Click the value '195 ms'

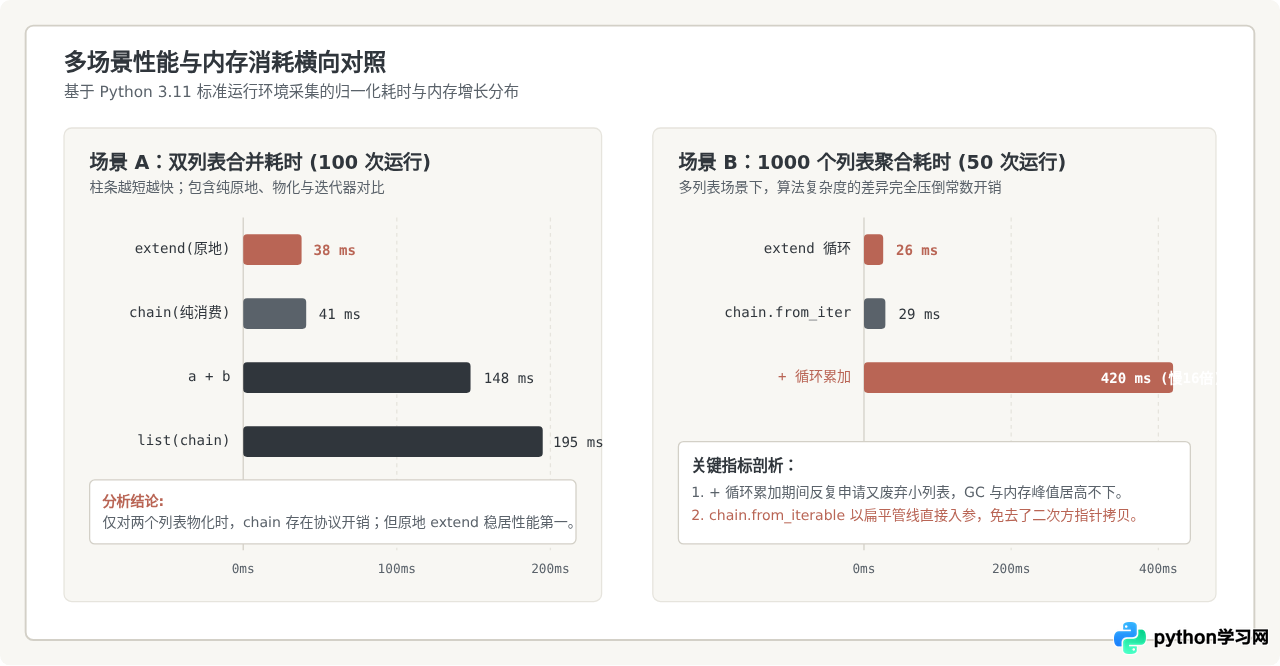point(578,443)
